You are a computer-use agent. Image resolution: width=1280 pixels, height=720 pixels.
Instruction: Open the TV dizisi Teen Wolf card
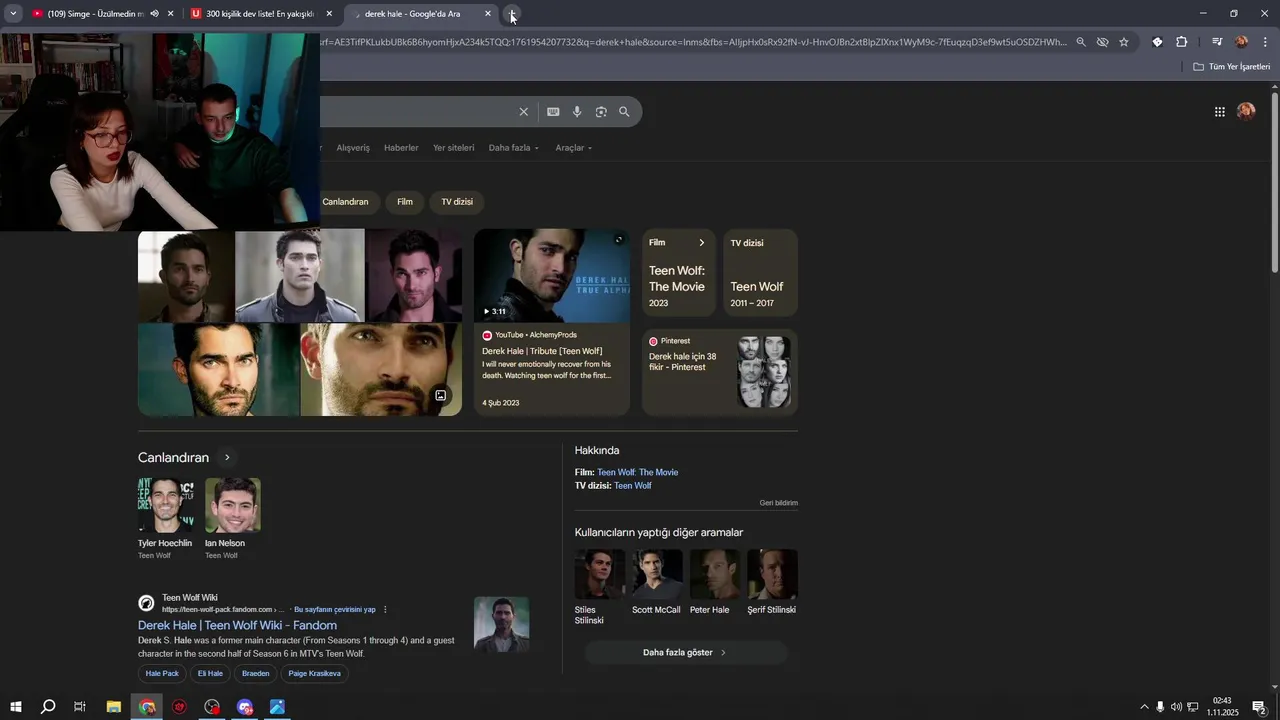760,273
